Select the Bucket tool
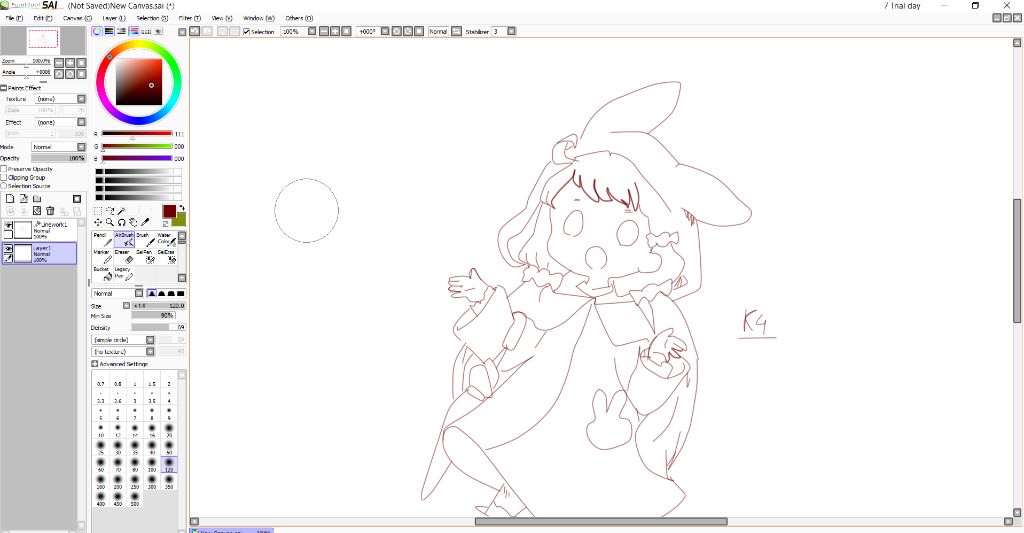The image size is (1024, 533). [x=102, y=273]
